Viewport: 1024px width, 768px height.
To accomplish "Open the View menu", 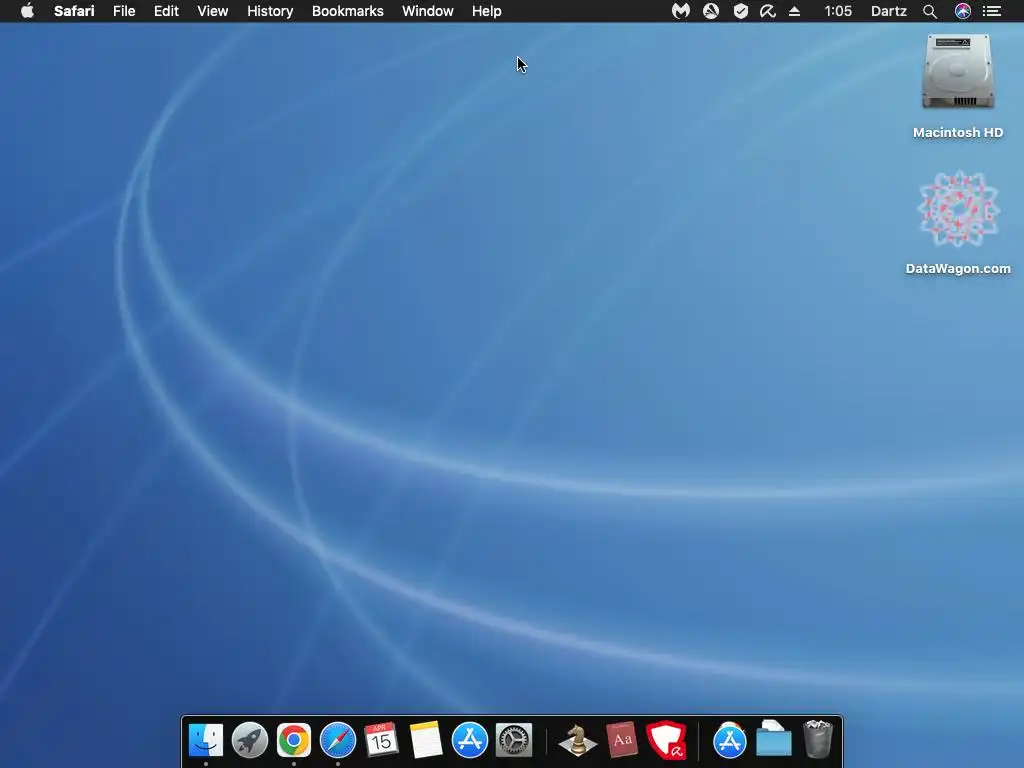I will 213,11.
